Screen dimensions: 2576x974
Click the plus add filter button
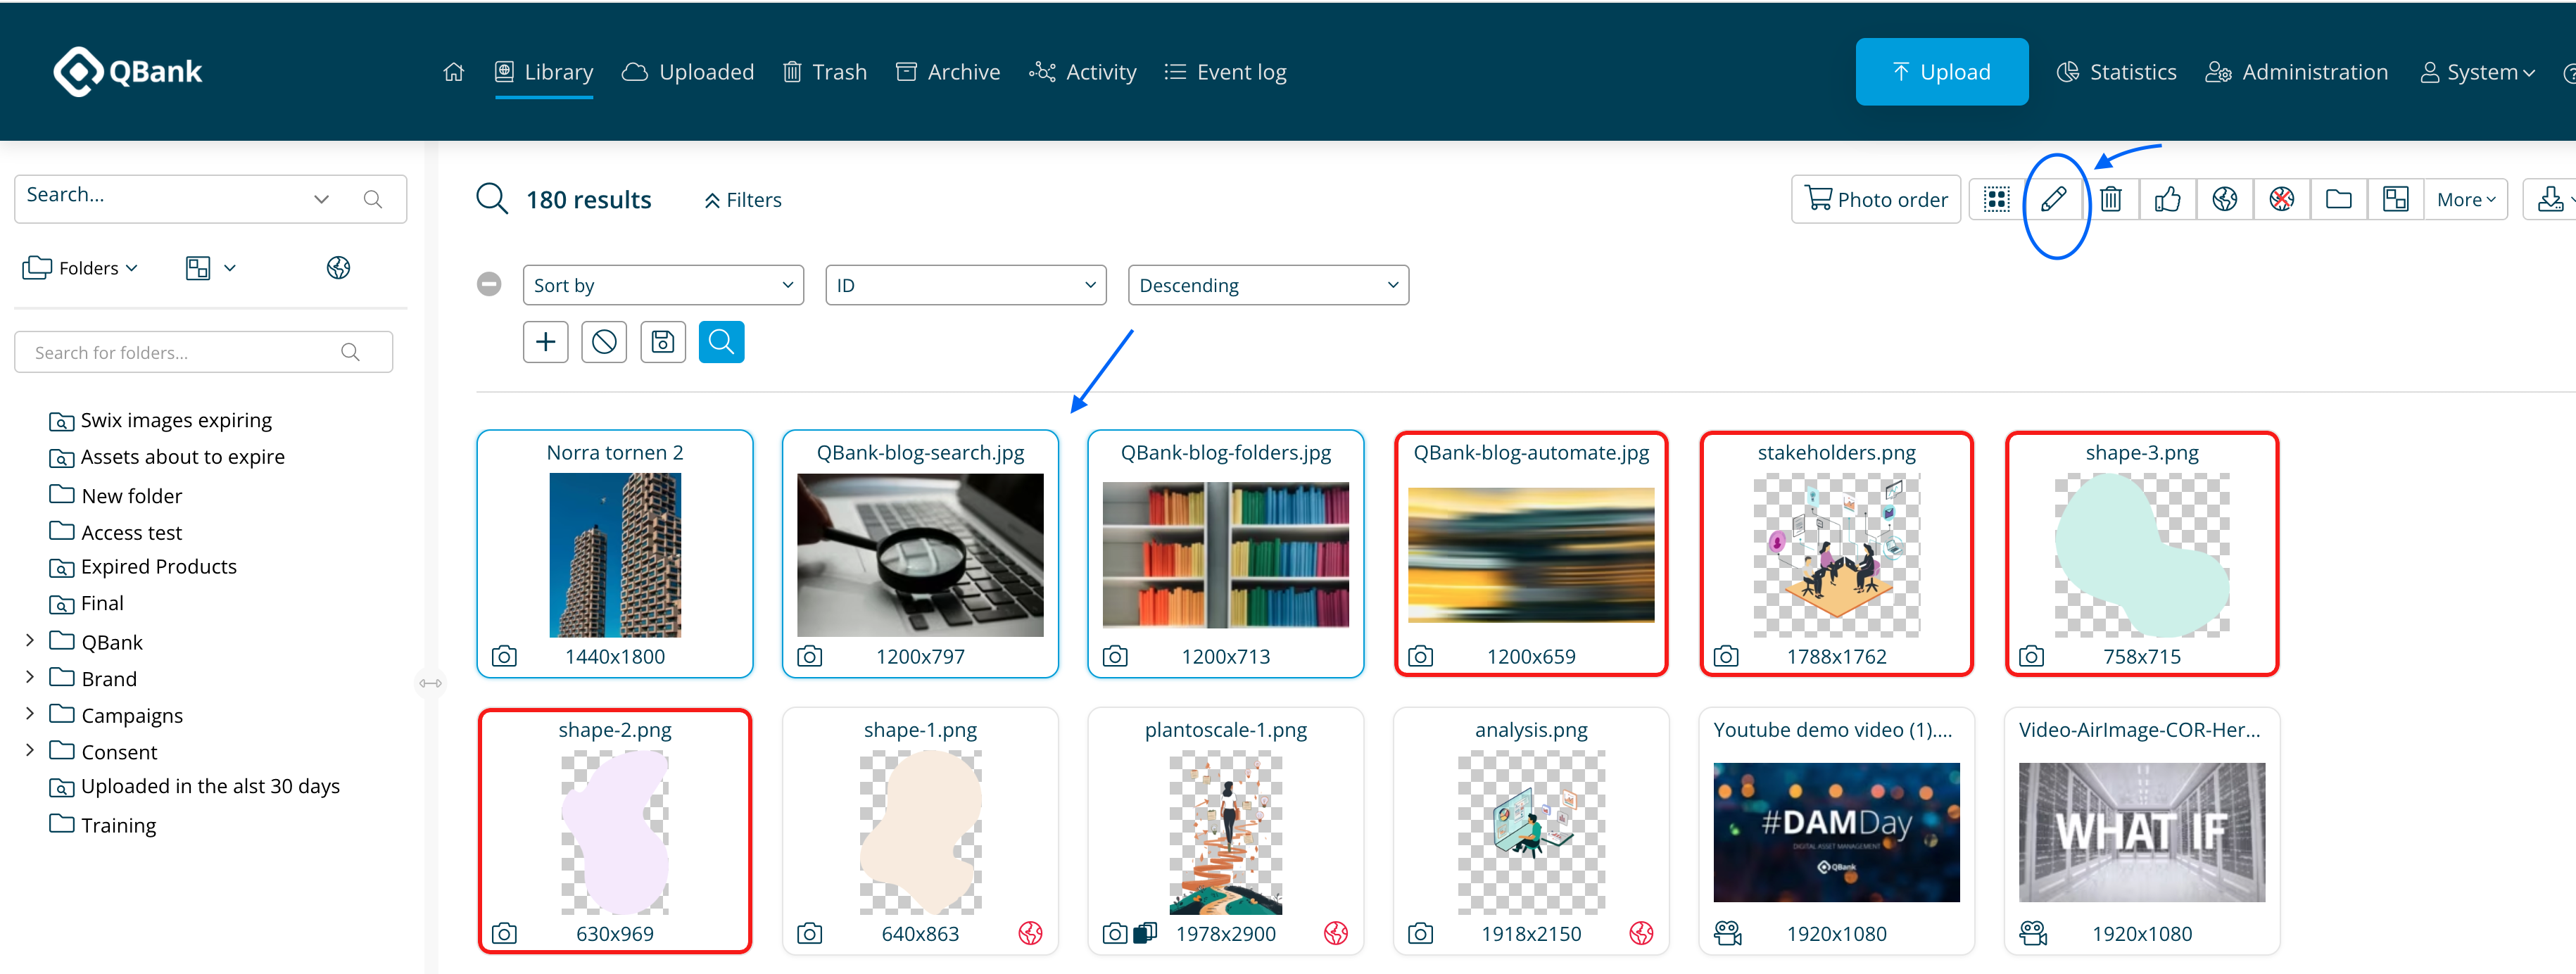coord(546,342)
